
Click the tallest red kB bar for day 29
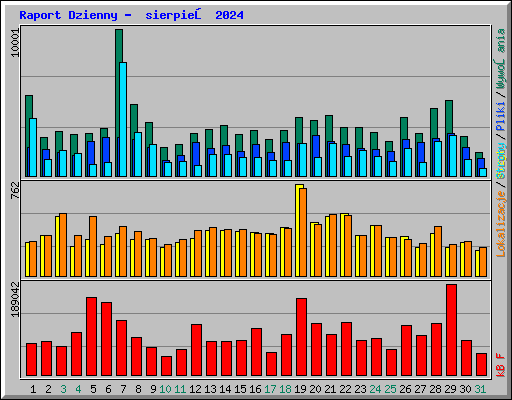(x=451, y=330)
